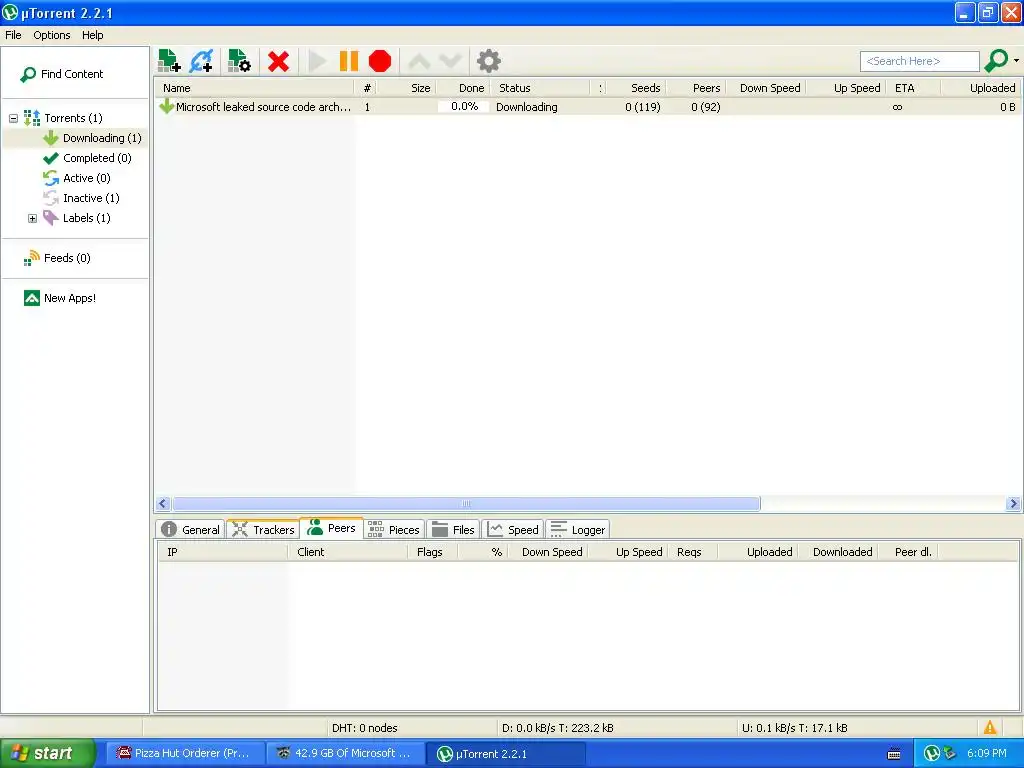
Task: Sort by torrent list Up Speed header
Action: tap(846, 88)
